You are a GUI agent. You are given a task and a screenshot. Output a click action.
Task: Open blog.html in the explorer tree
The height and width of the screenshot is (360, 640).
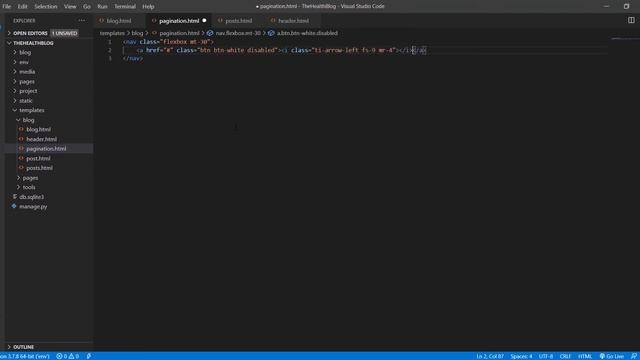39,129
